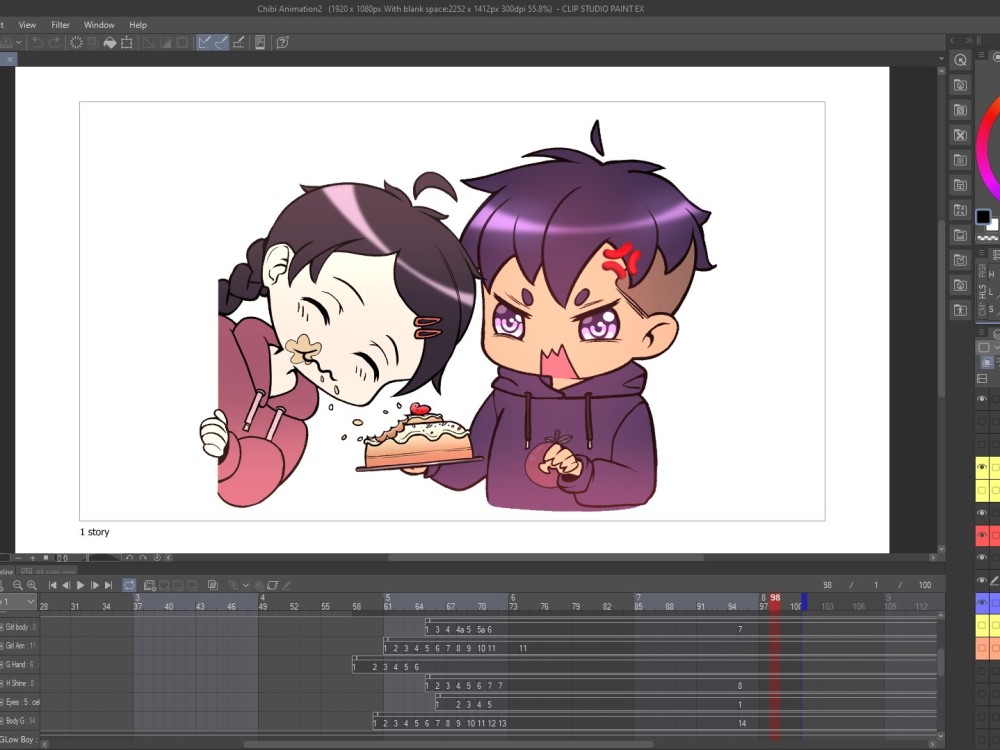
Task: Click New animation folder icon in timeline
Action: tap(150, 585)
